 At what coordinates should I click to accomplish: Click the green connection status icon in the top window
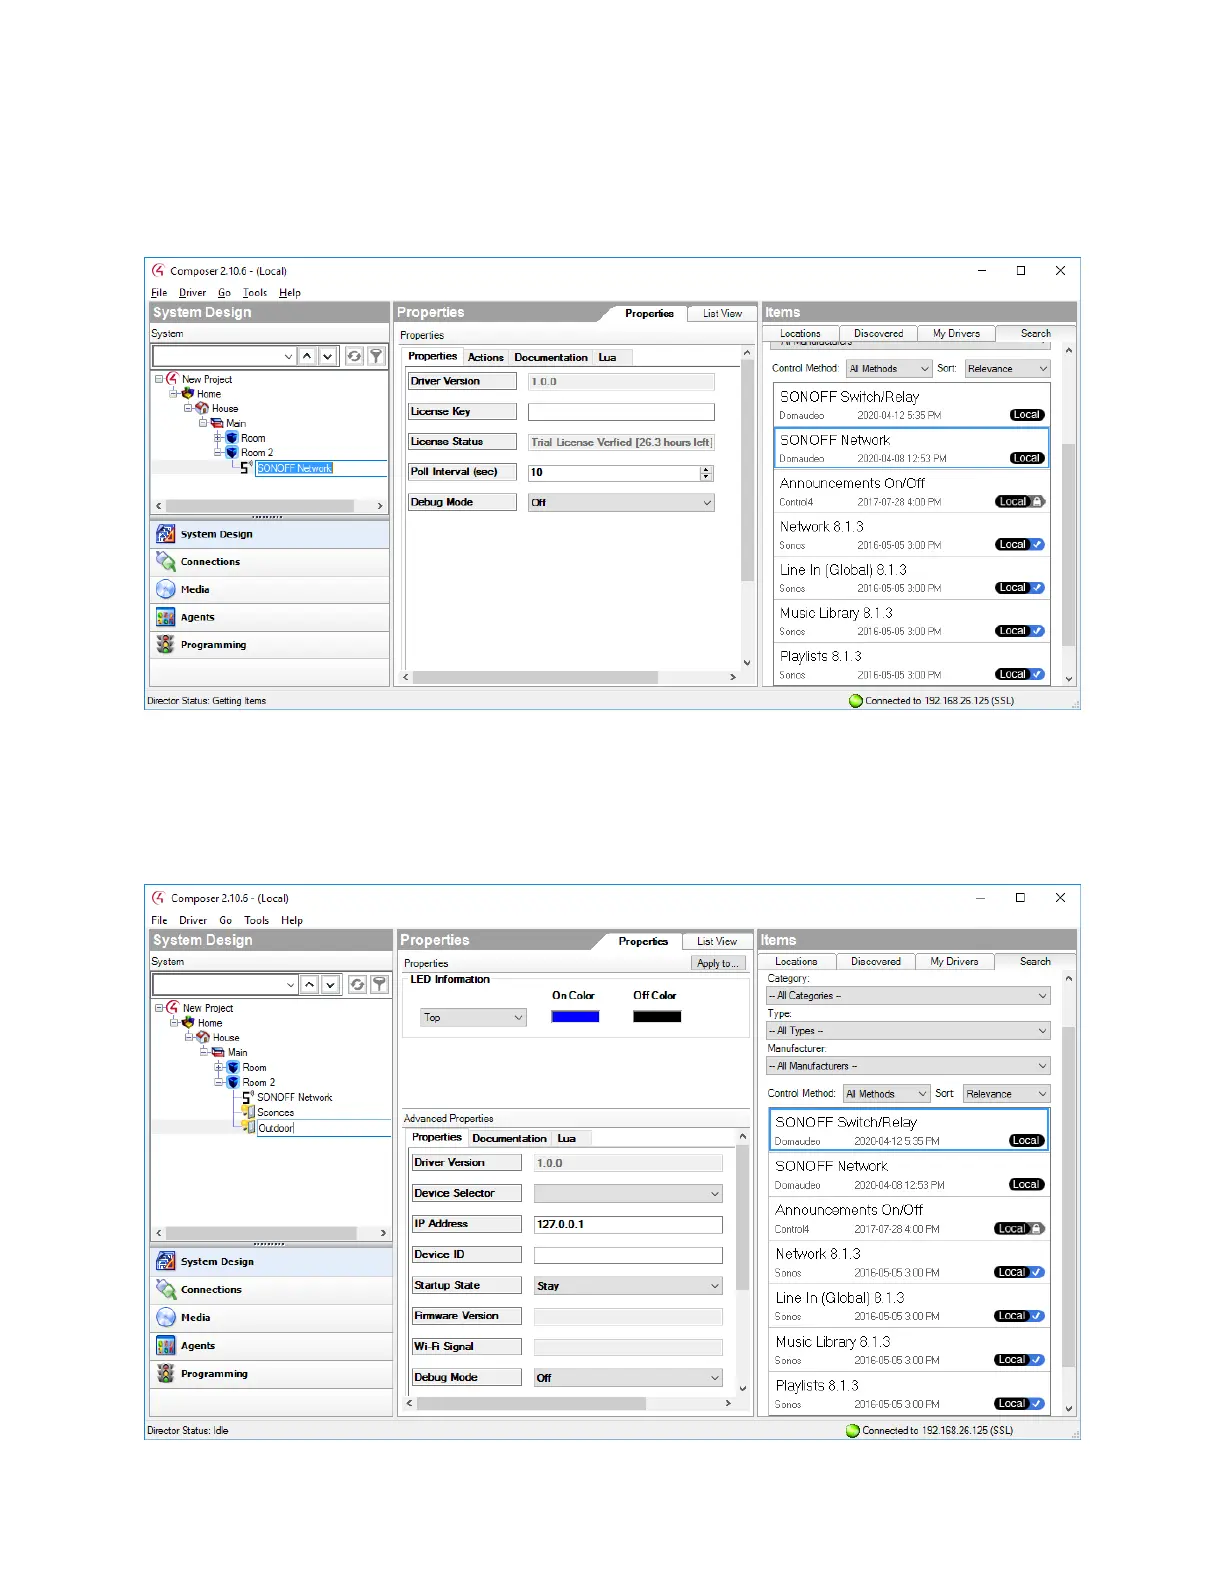point(855,701)
